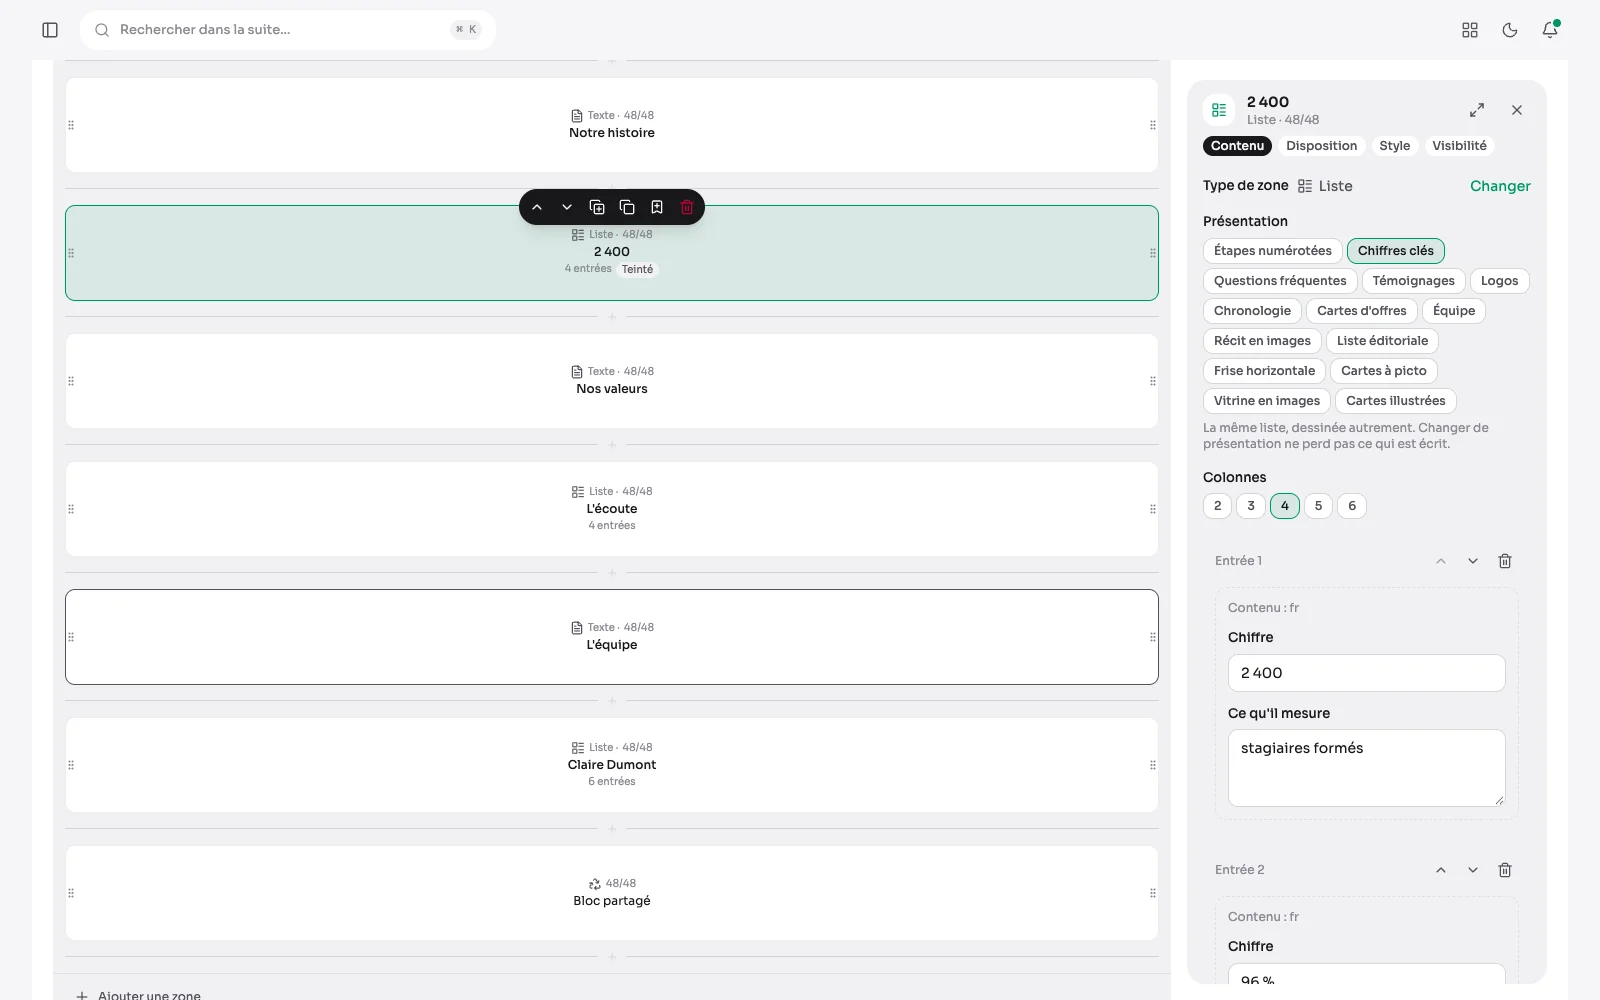This screenshot has height=1000, width=1600.
Task: Duplicate the selected zone with plus-copy icon
Action: coord(597,207)
